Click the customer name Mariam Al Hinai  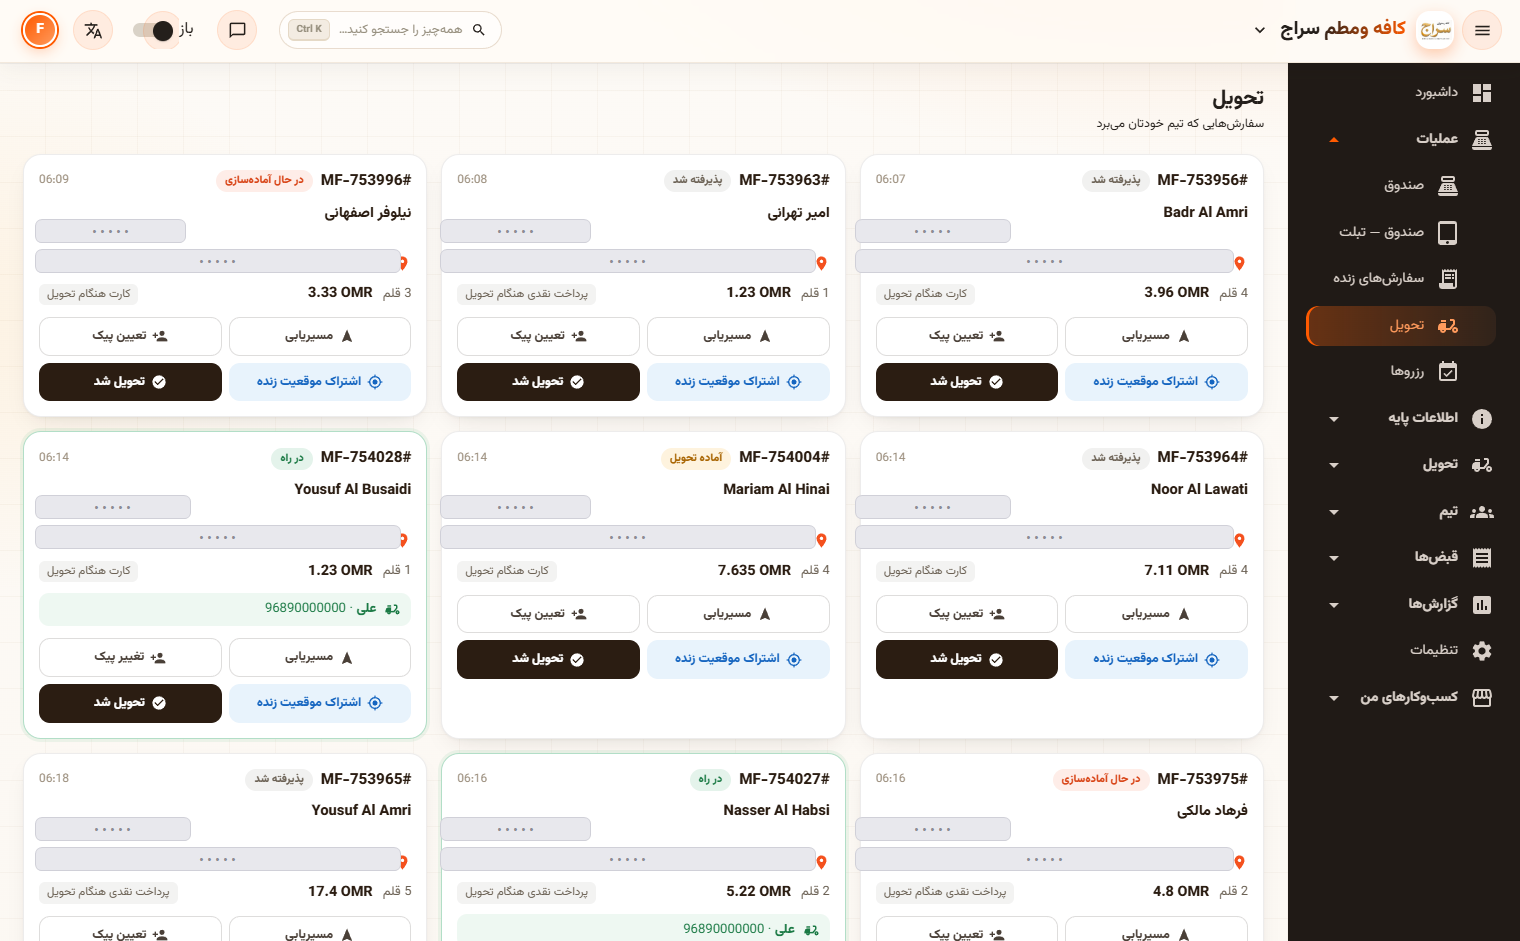[776, 489]
